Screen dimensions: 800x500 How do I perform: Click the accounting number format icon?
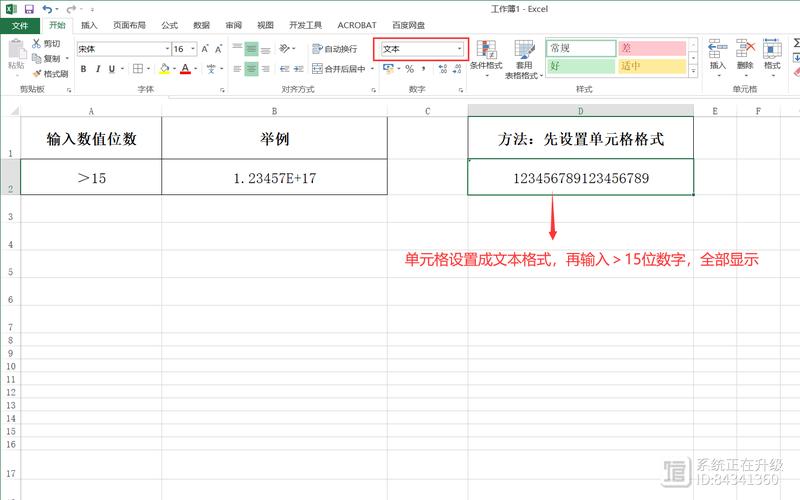[388, 68]
